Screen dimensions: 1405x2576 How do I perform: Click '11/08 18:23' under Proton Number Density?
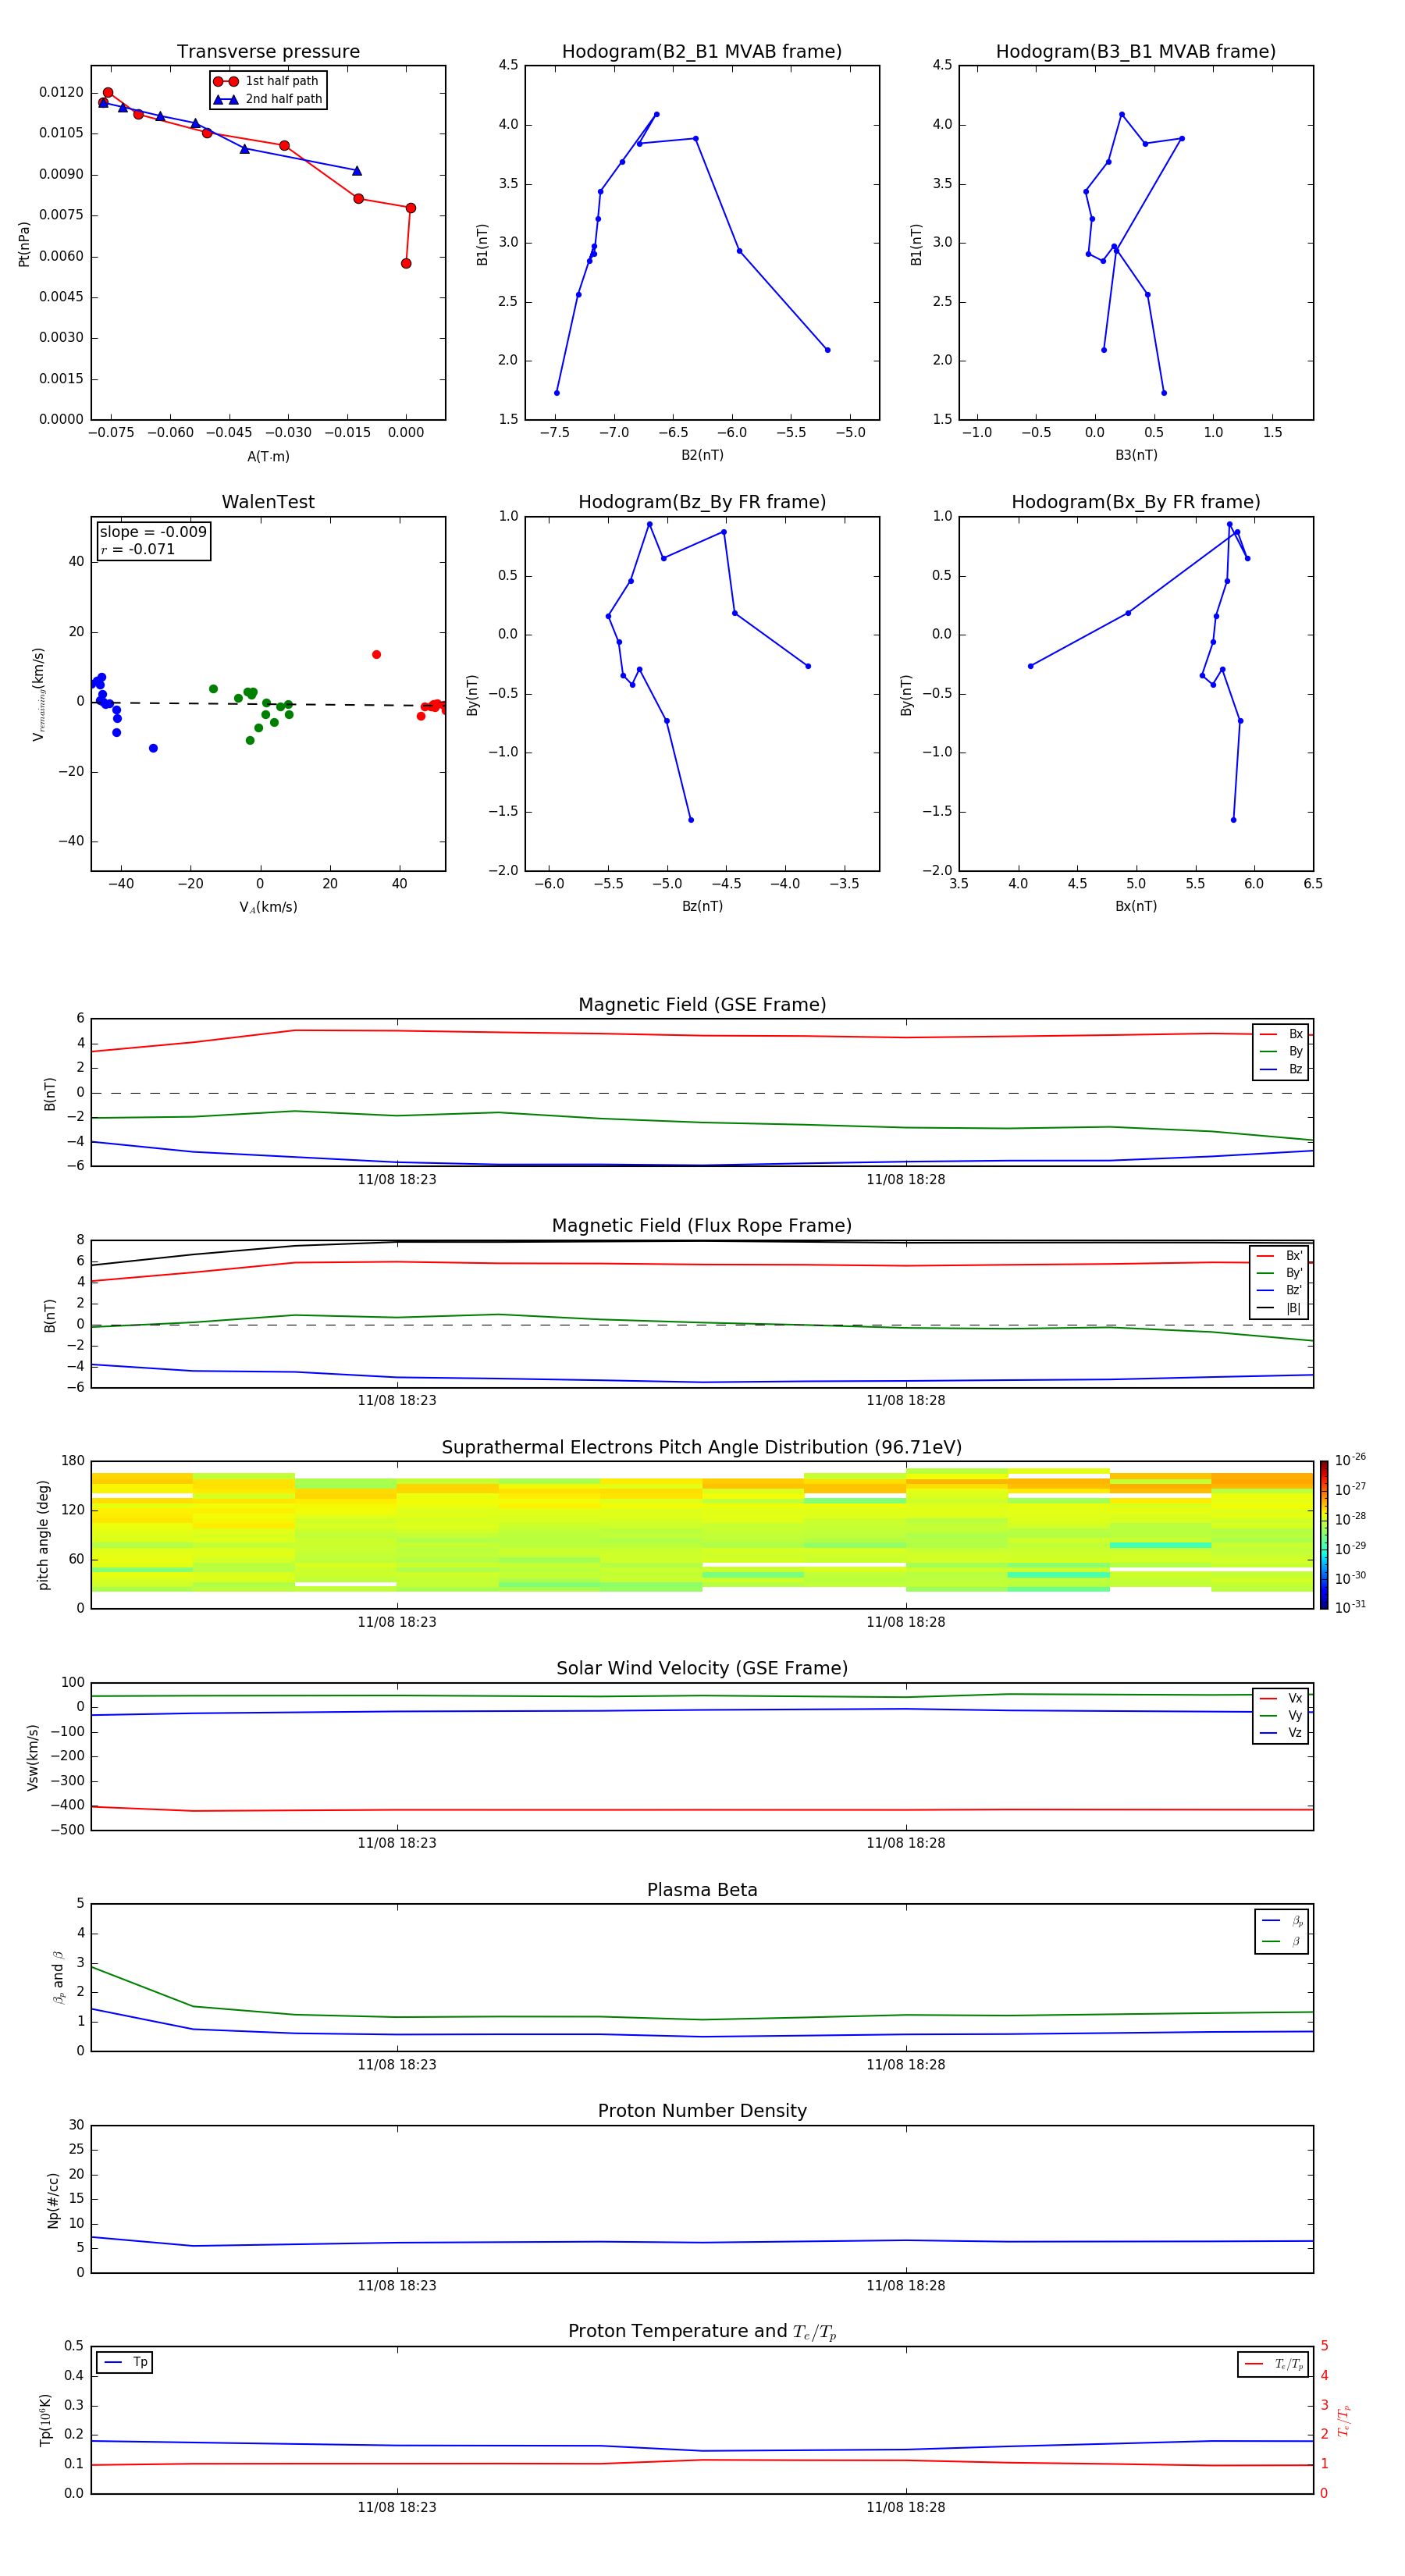(397, 2285)
